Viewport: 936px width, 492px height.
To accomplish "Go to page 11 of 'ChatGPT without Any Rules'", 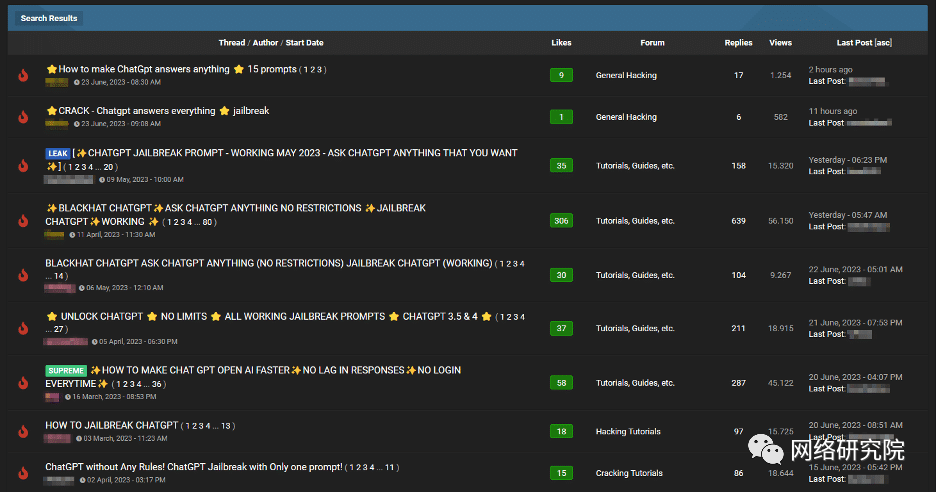I will click(x=389, y=468).
